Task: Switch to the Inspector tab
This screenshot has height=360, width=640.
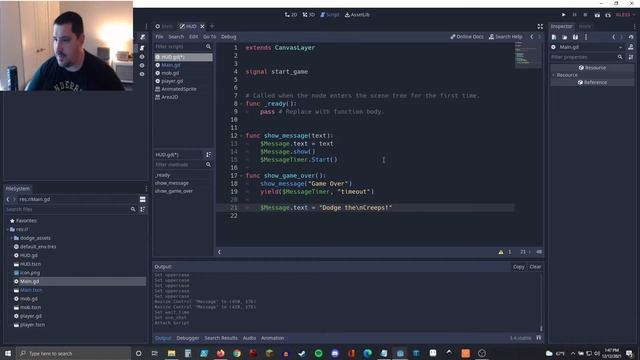Action: pyautogui.click(x=562, y=26)
